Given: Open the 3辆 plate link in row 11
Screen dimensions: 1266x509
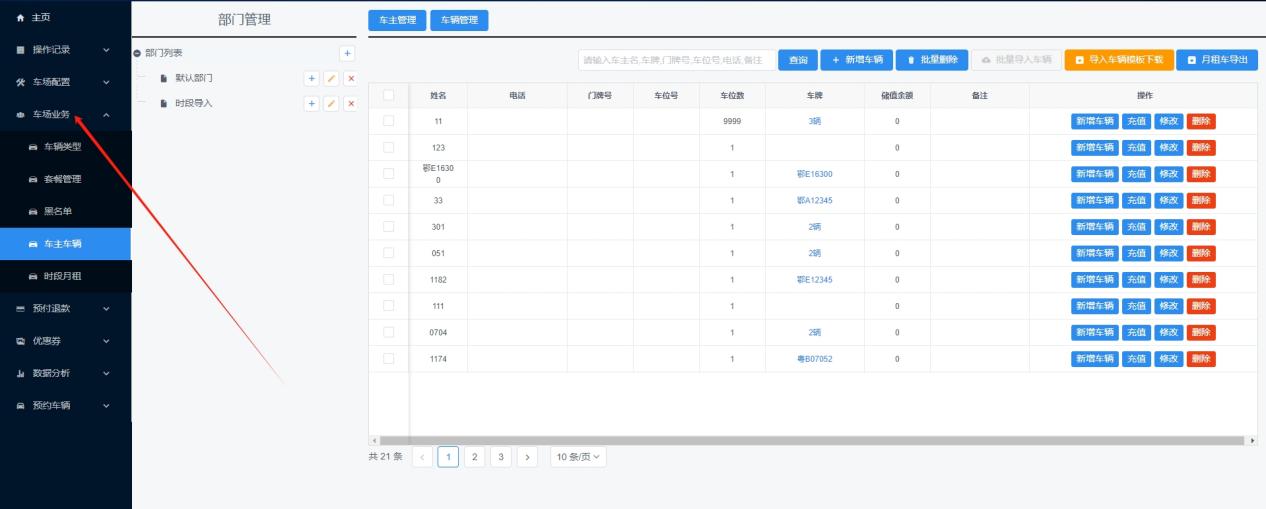Looking at the screenshot, I should tap(814, 121).
